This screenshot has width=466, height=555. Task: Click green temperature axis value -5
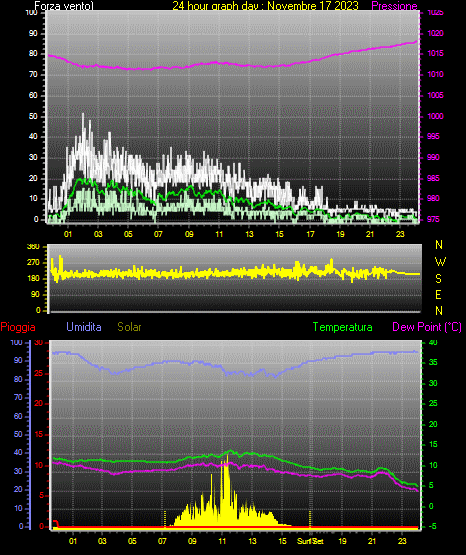coord(433,526)
